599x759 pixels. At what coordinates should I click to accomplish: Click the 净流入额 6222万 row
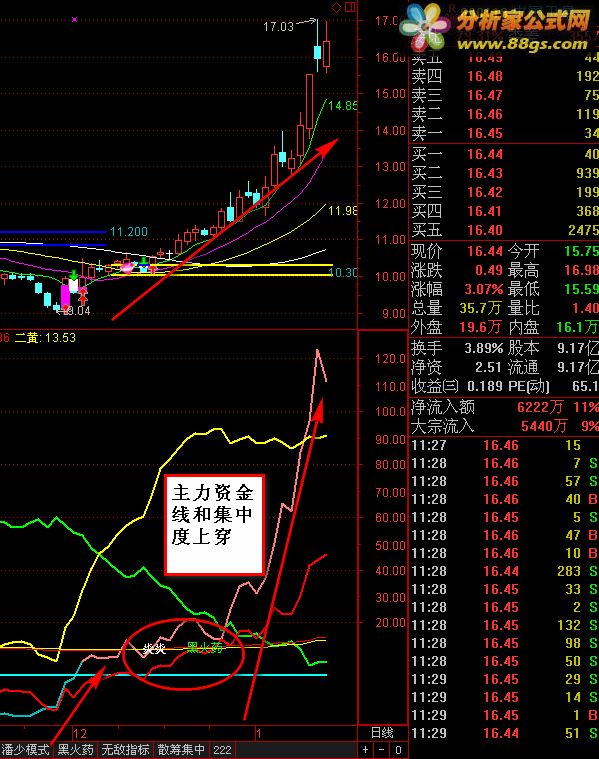tap(505, 407)
